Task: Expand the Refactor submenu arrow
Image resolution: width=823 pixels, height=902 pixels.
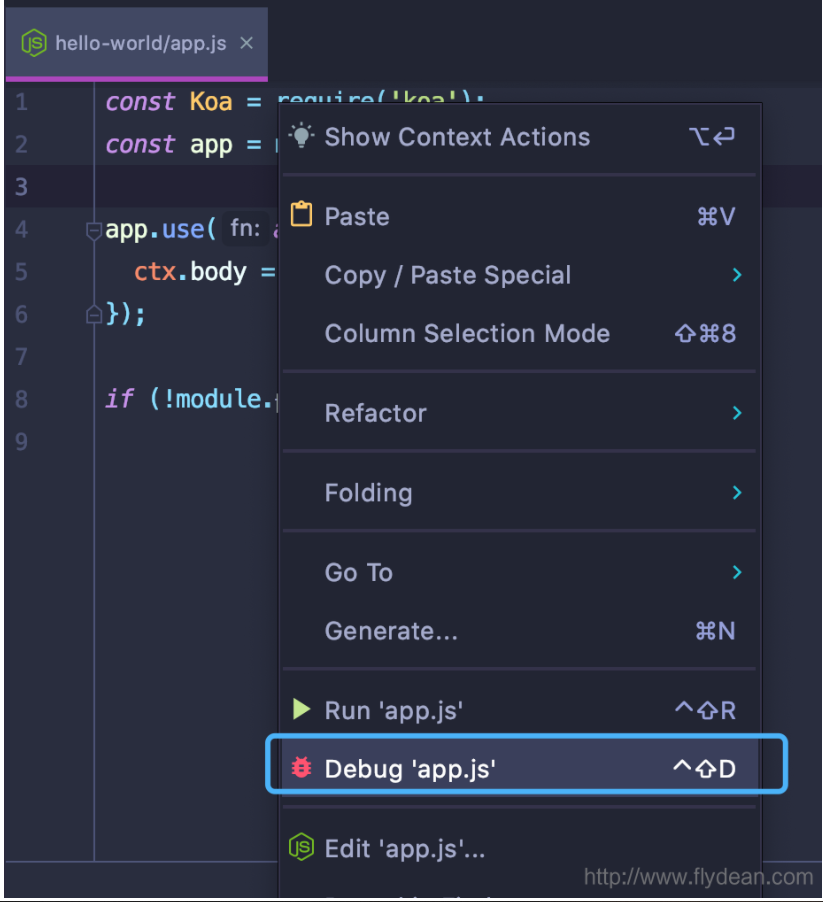Action: 737,413
